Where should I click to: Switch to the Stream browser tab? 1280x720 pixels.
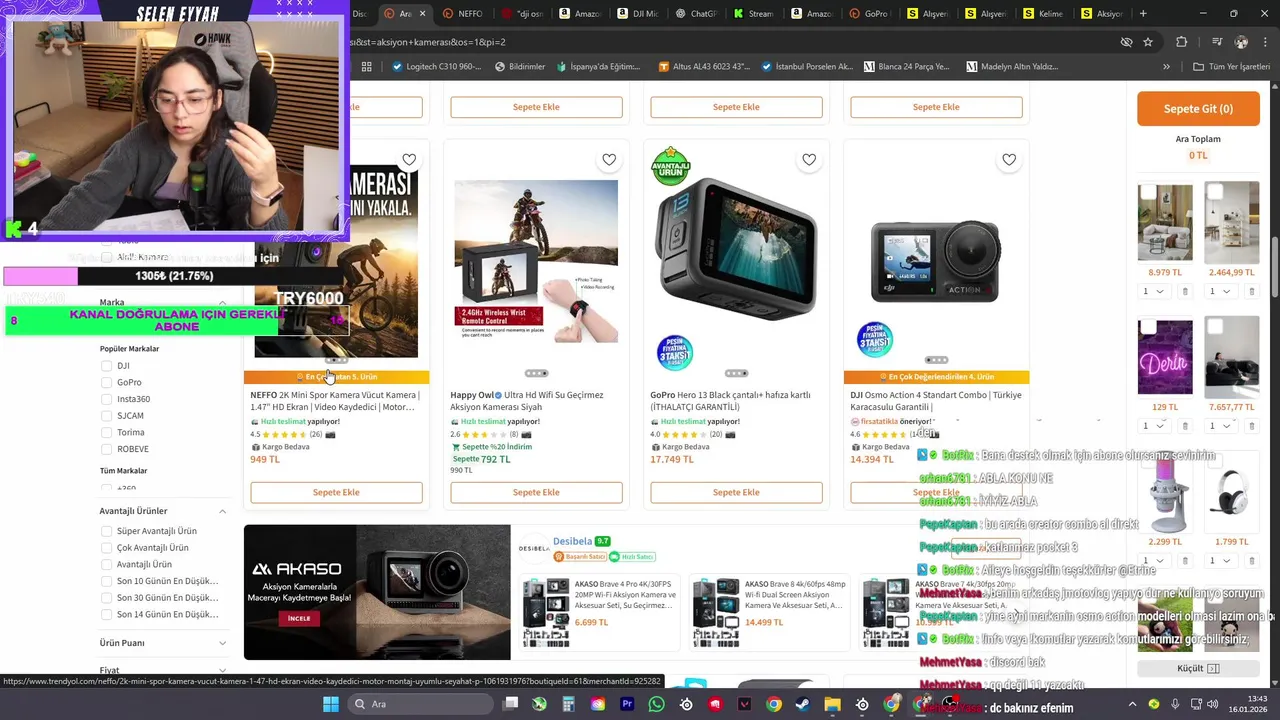coord(753,14)
